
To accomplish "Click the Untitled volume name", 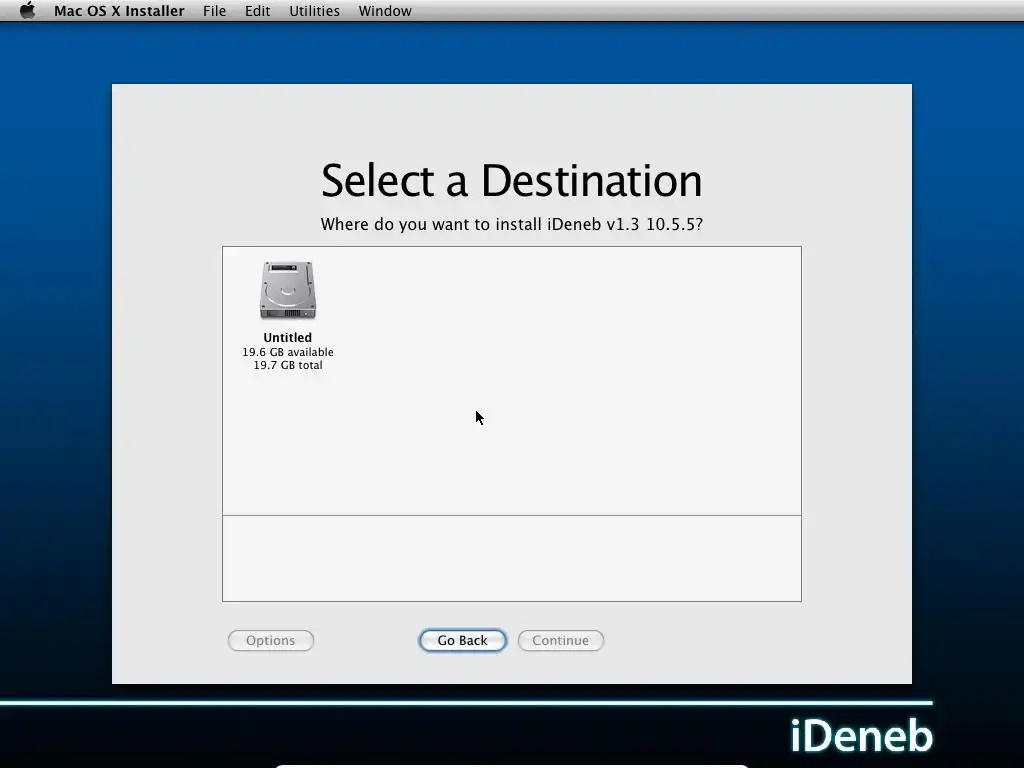I will pyautogui.click(x=287, y=338).
